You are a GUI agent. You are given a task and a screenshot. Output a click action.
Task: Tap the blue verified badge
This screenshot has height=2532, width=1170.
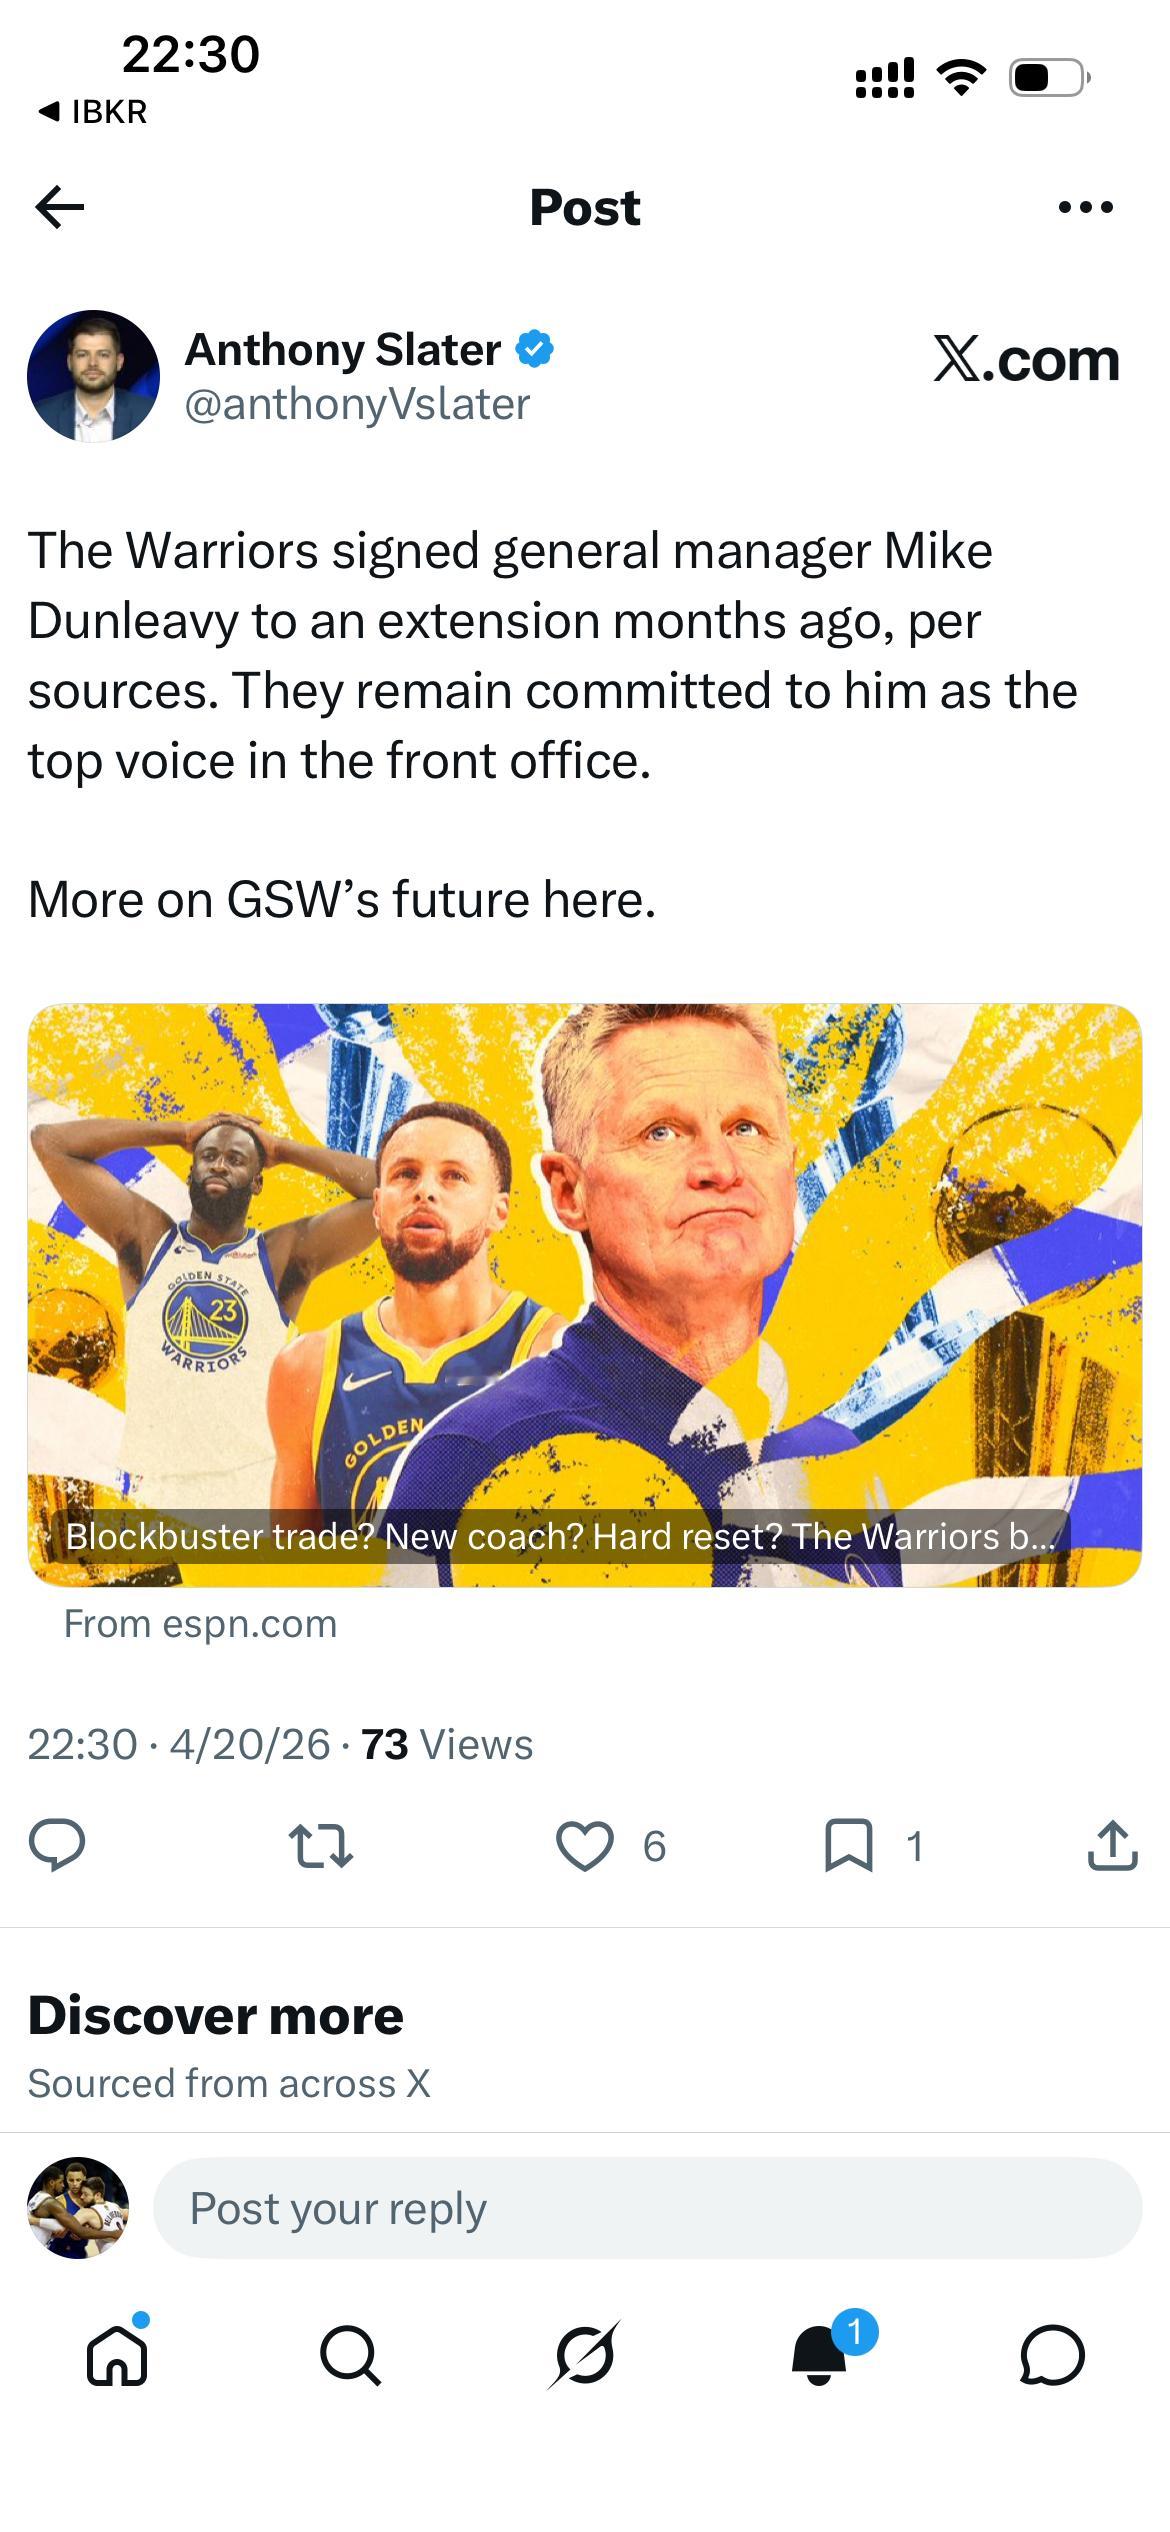(535, 349)
